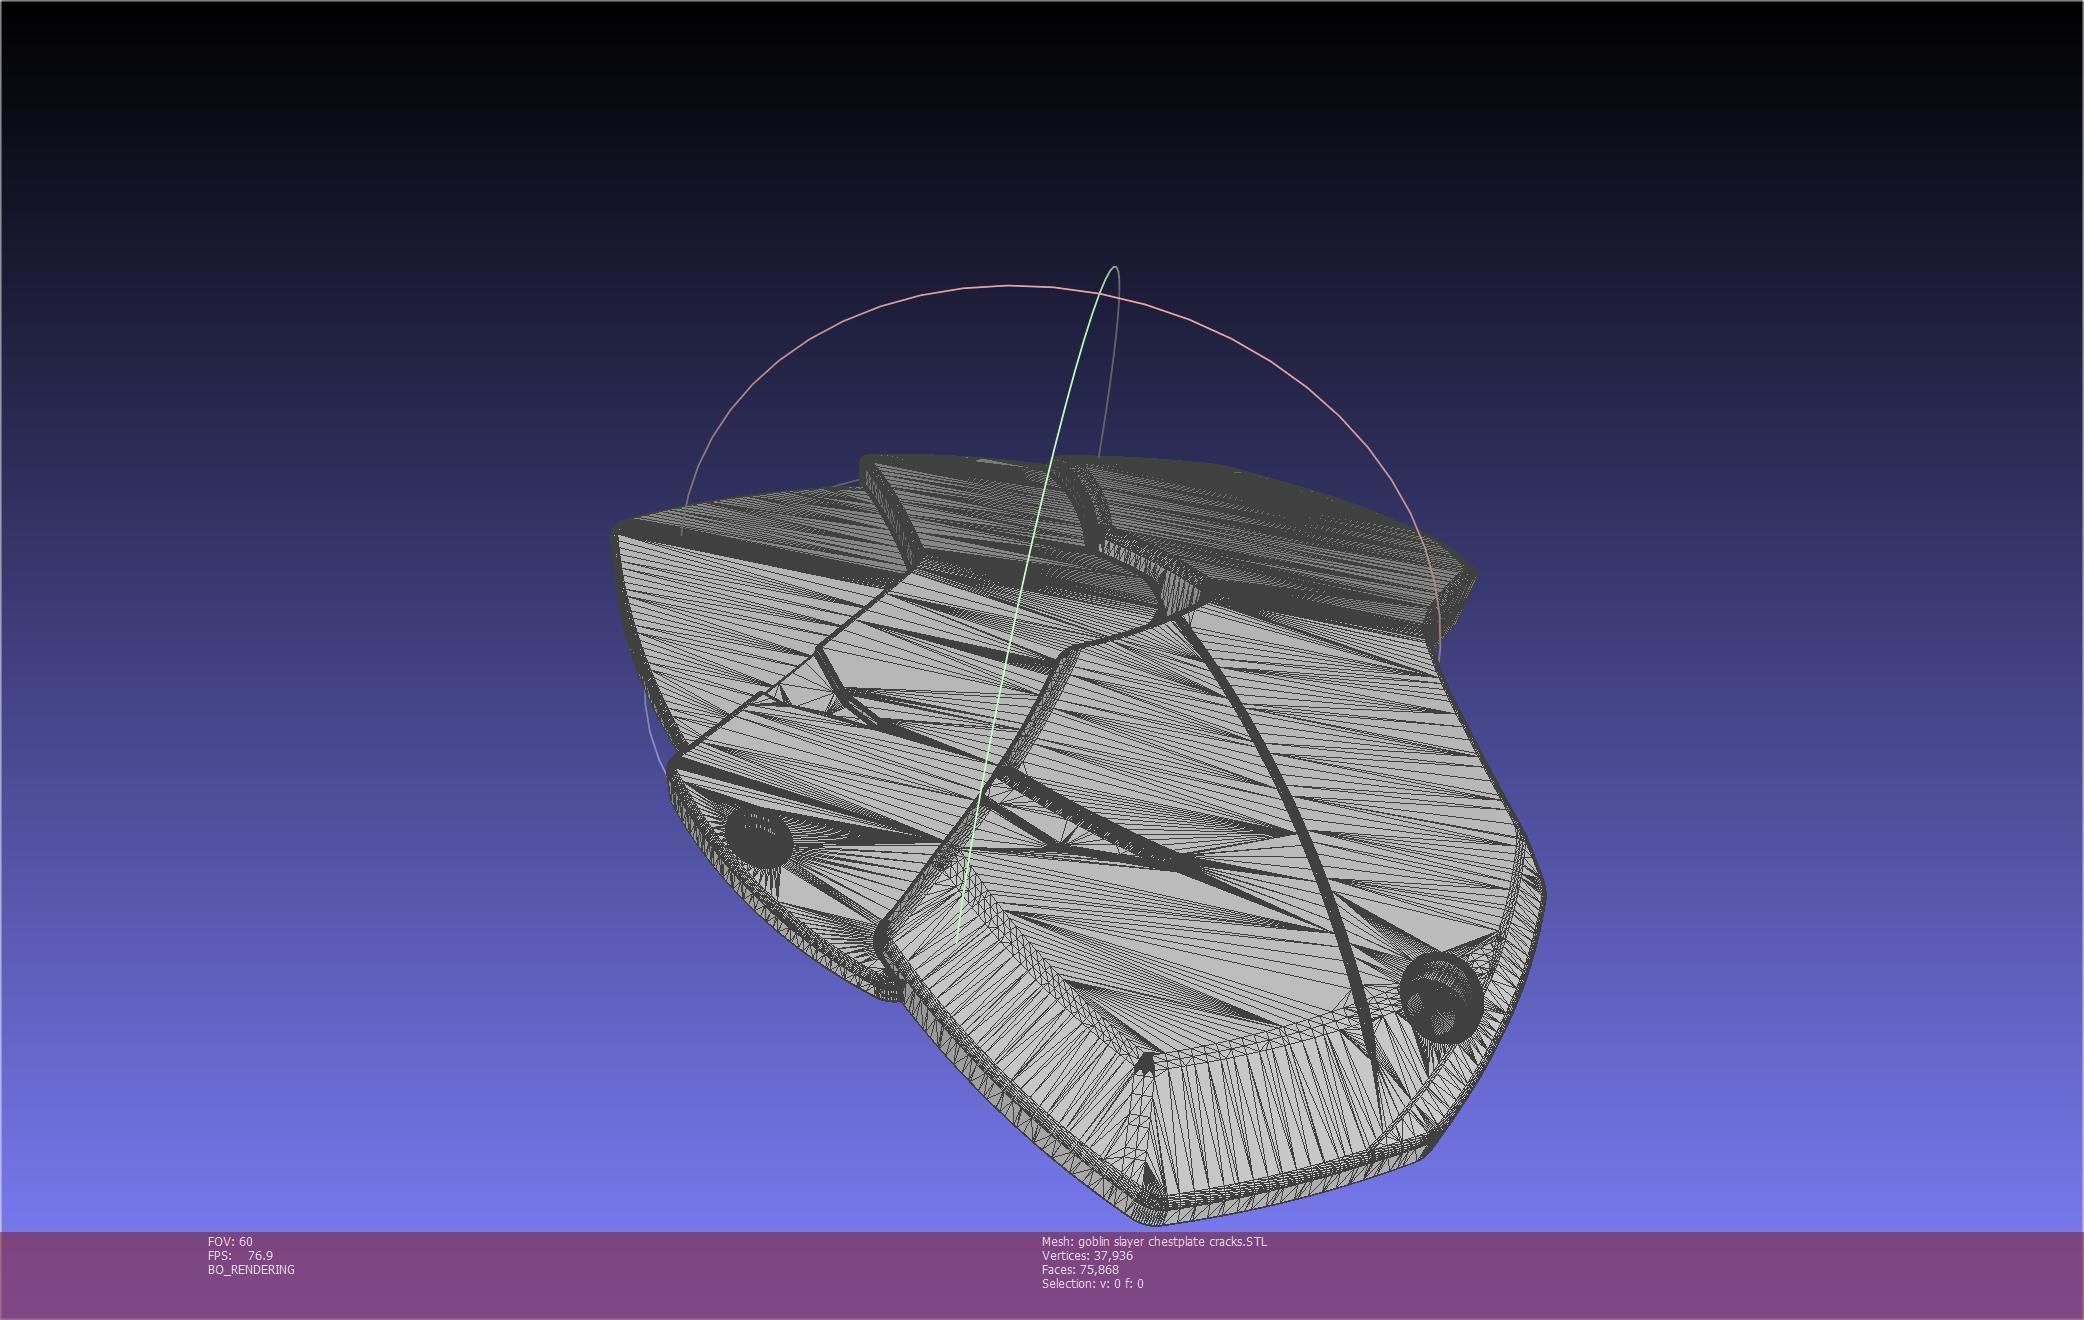Click the Selection: v: 0 f: 0 line
2084x1320 pixels.
1092,1283
